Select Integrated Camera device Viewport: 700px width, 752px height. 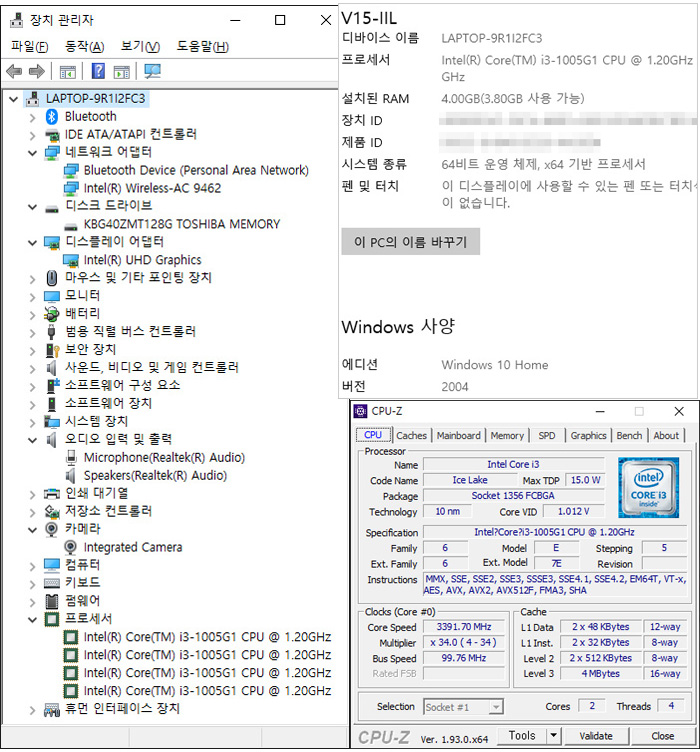point(133,548)
